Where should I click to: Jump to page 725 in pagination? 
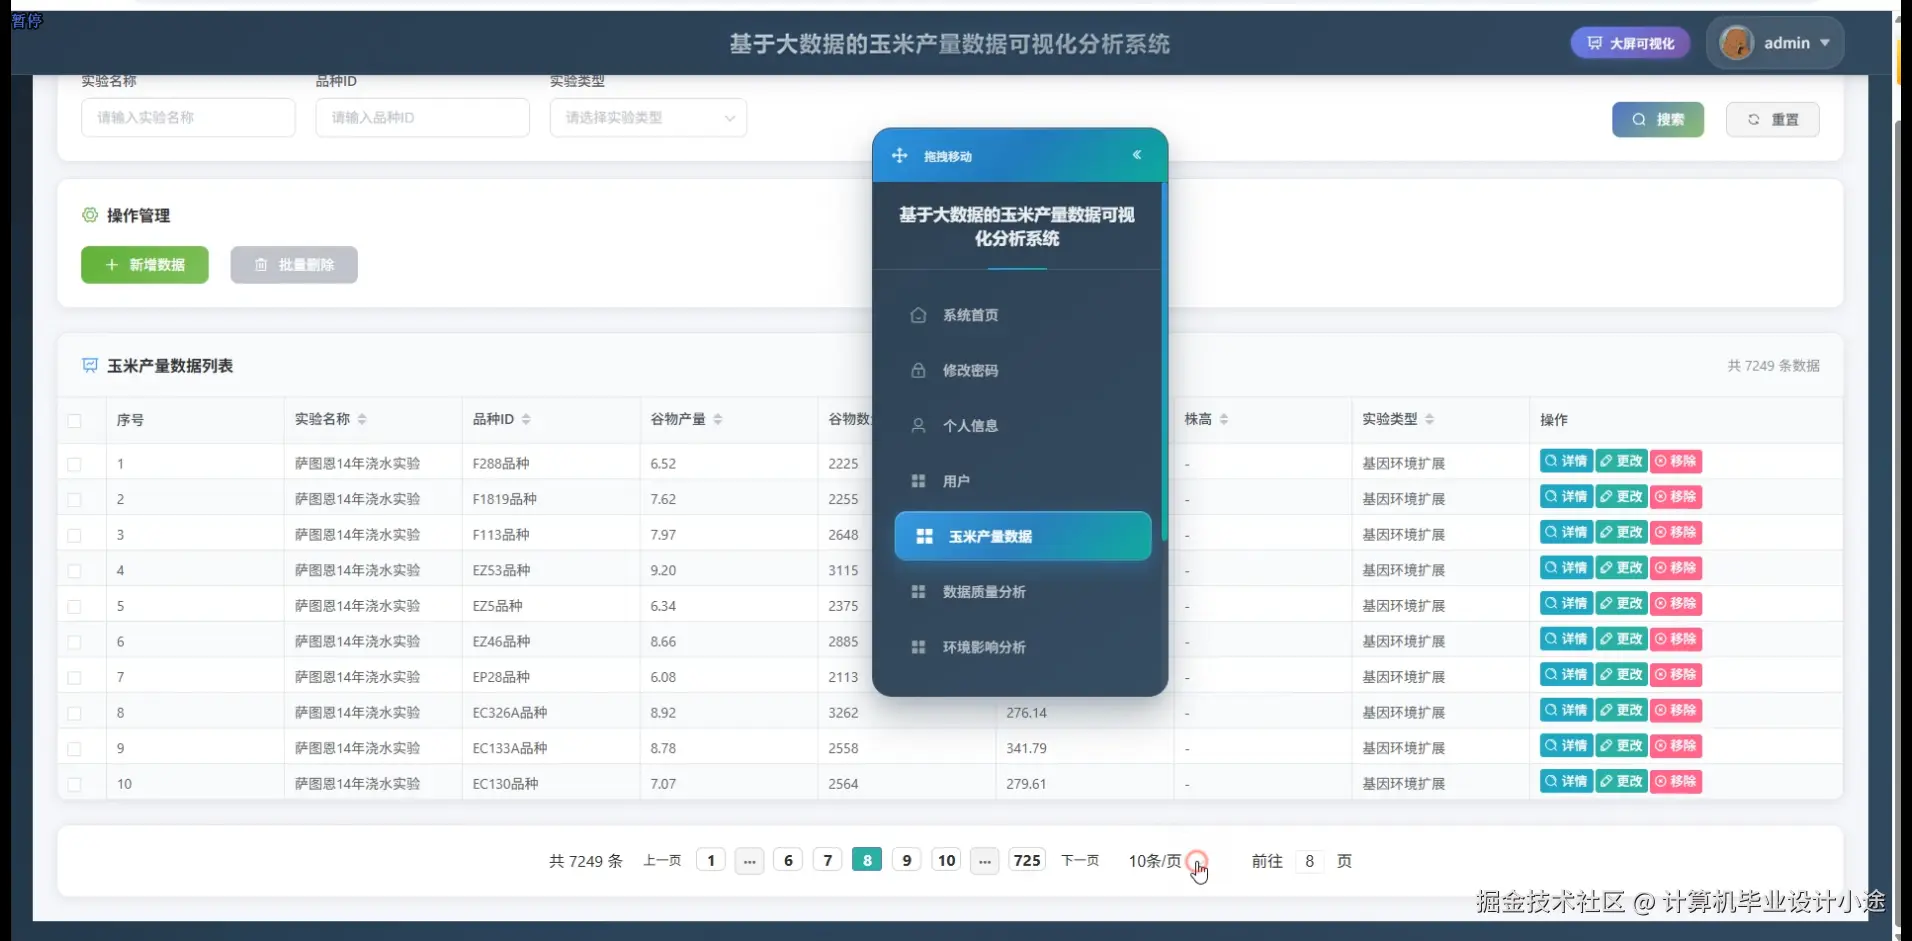coord(1027,859)
